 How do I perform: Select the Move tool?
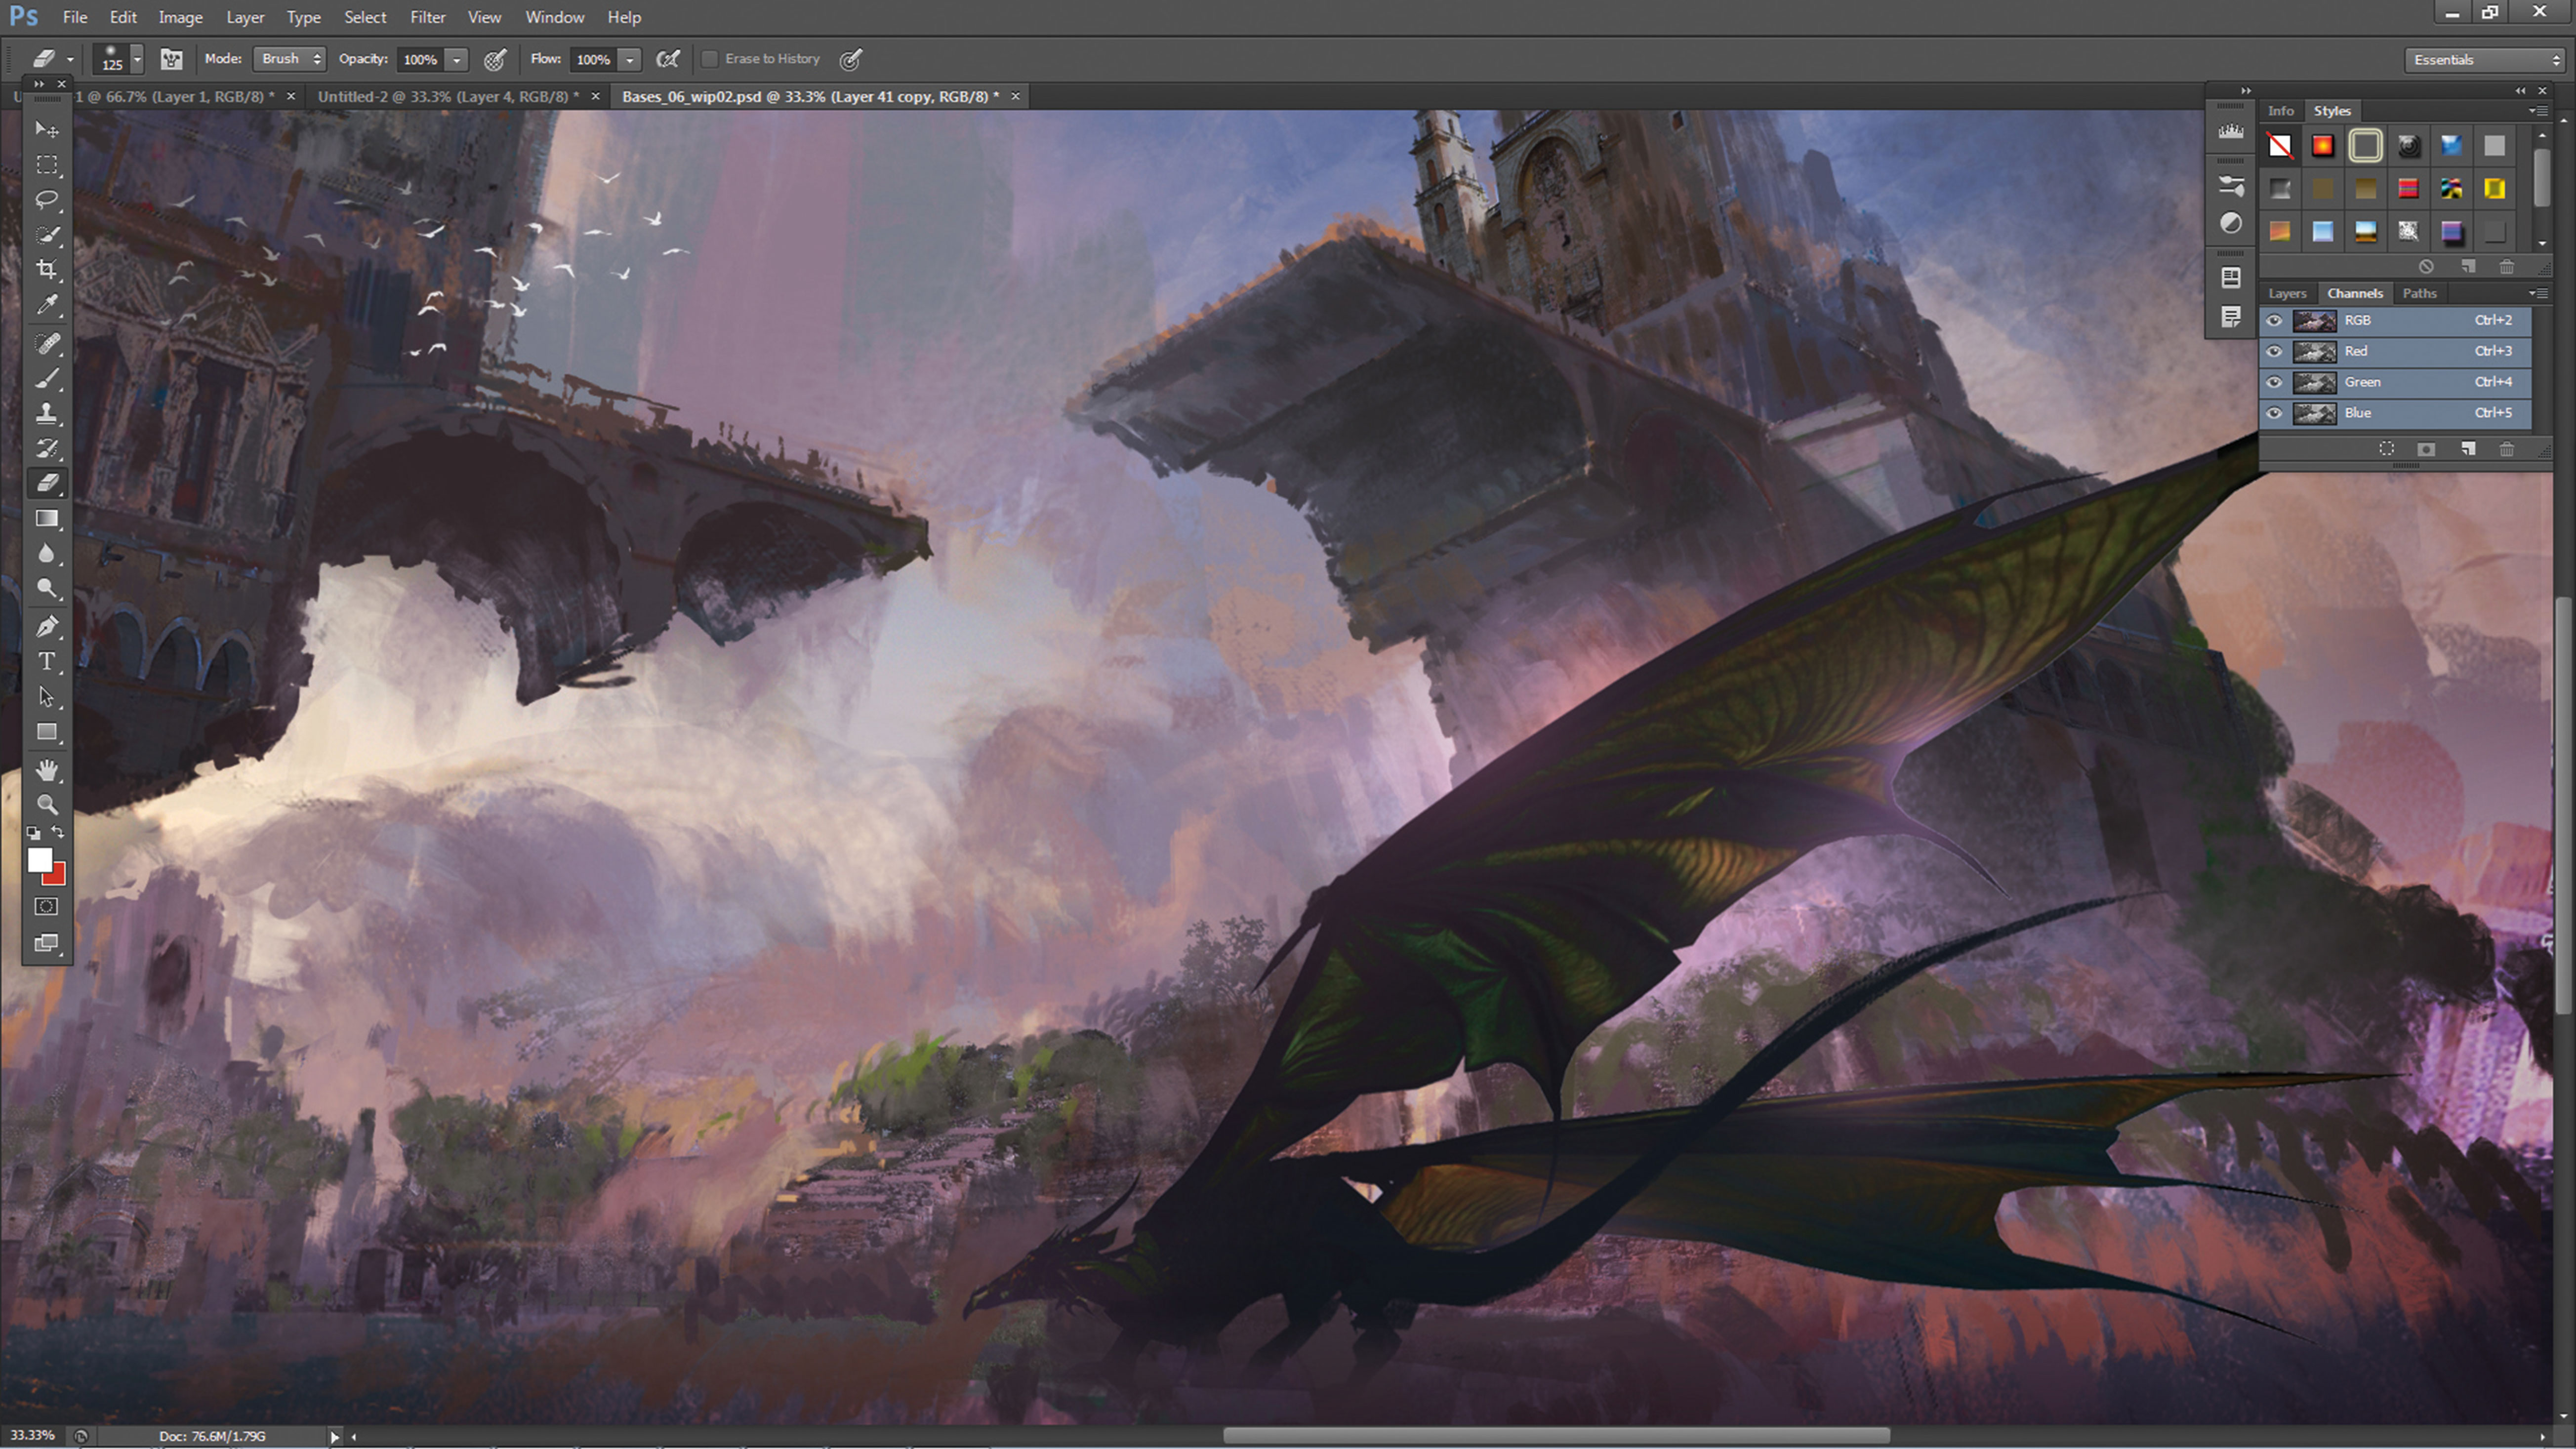[46, 129]
